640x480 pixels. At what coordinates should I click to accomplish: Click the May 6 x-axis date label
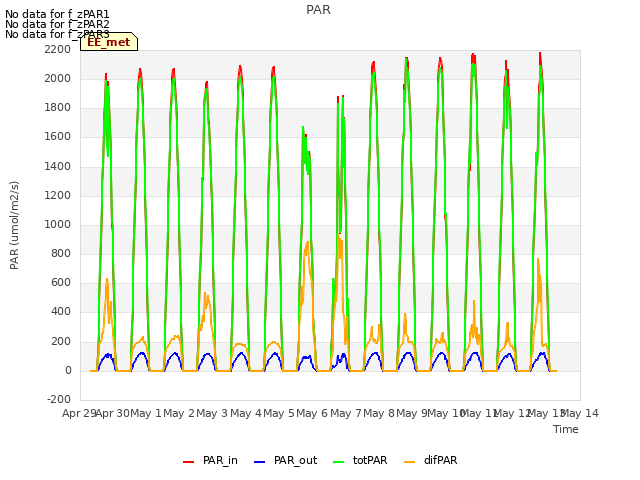coord(312,413)
